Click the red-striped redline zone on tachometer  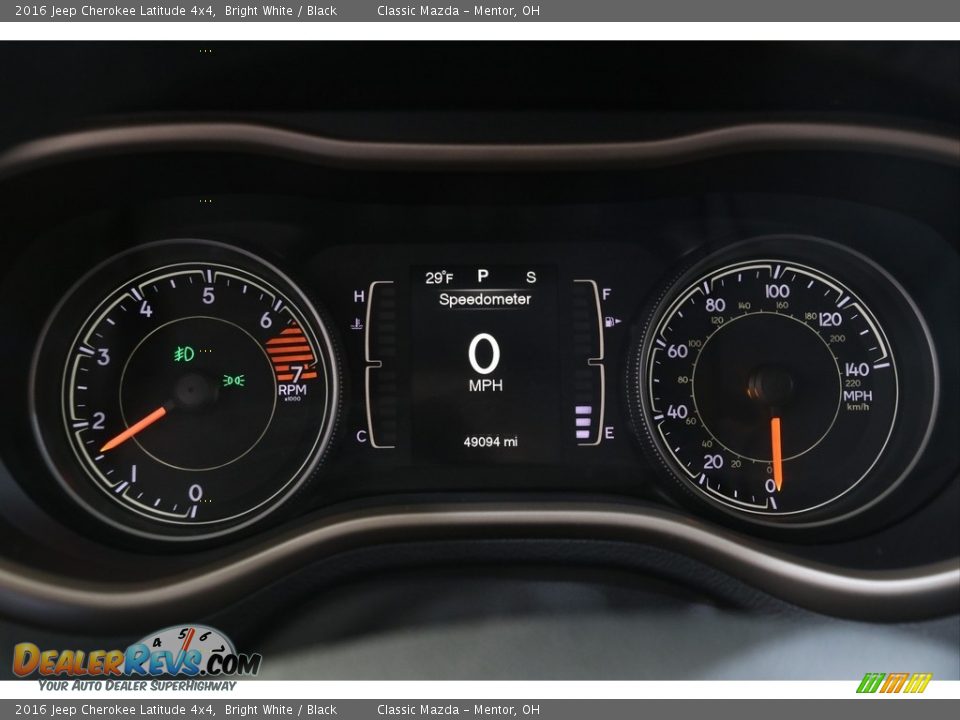point(290,352)
